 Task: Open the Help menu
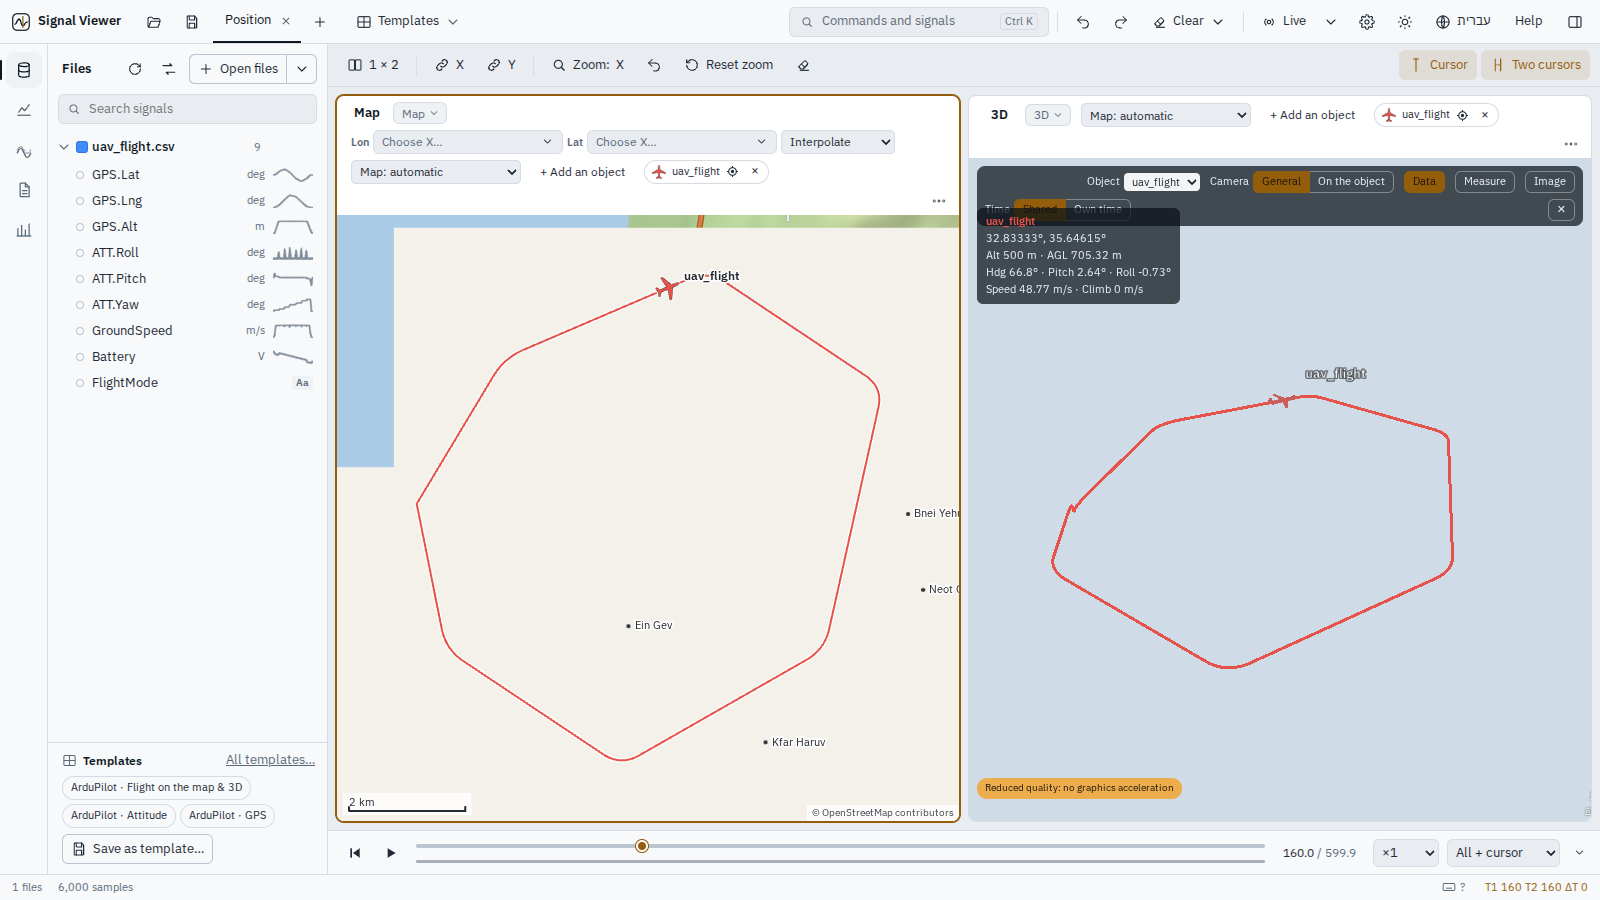pyautogui.click(x=1528, y=21)
